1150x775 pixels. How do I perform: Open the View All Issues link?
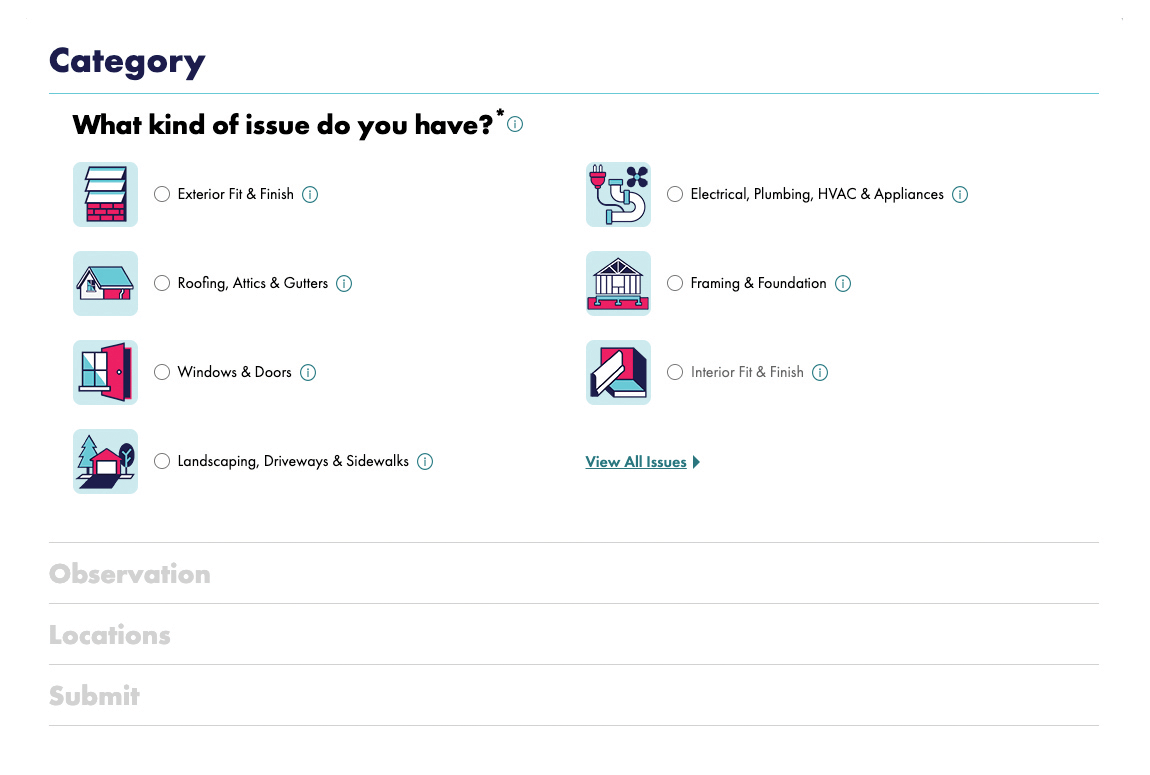(x=636, y=462)
